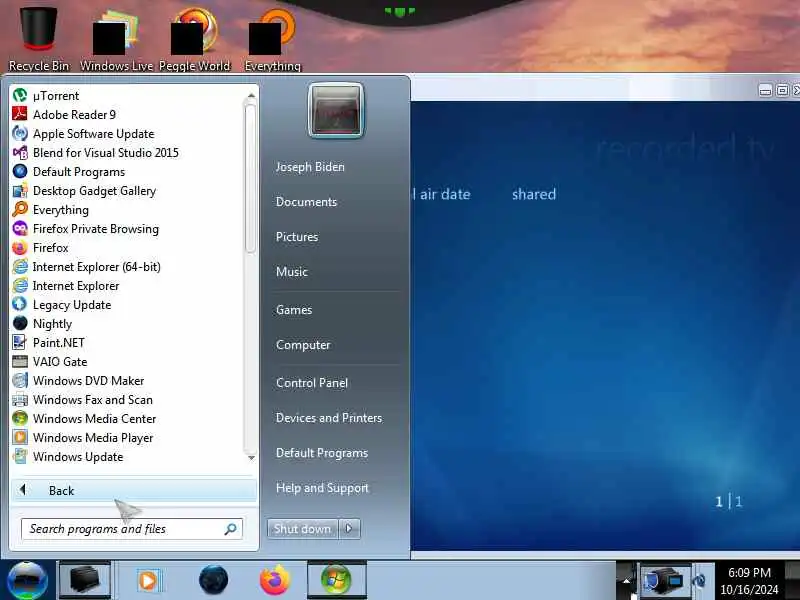Open Computer from Start menu
Viewport: 800px width, 600px height.
(303, 345)
